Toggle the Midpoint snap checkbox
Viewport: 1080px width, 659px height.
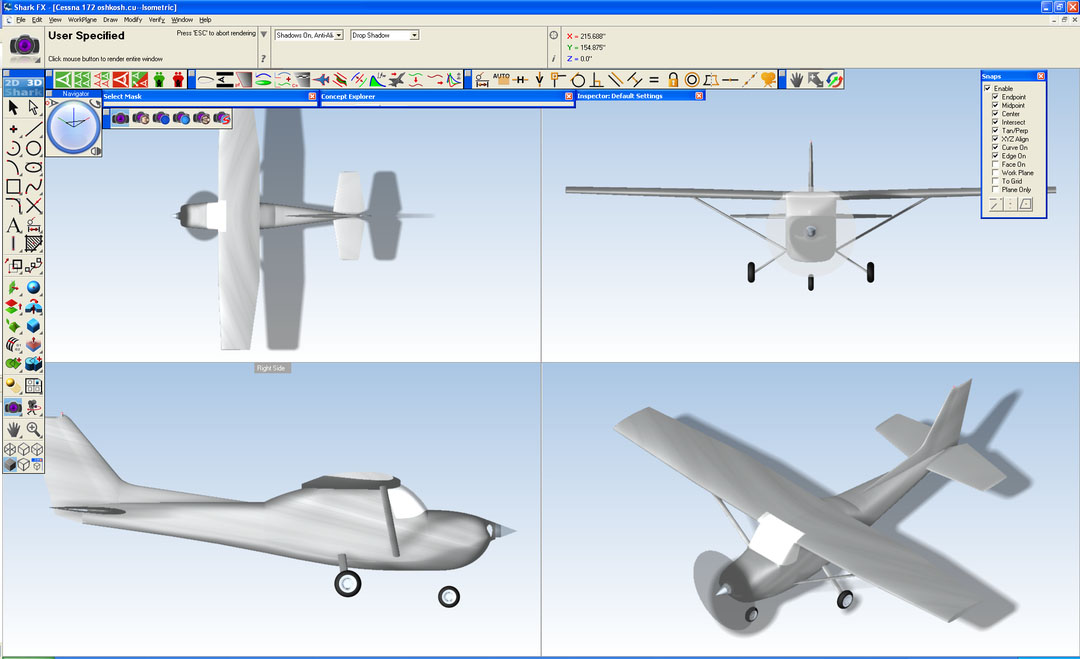pyautogui.click(x=995, y=105)
